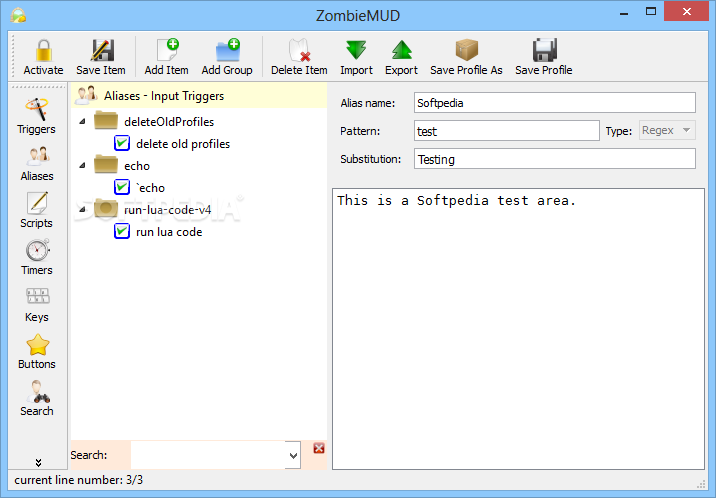
Task: Close the ZombieMUD window
Action: pos(687,12)
